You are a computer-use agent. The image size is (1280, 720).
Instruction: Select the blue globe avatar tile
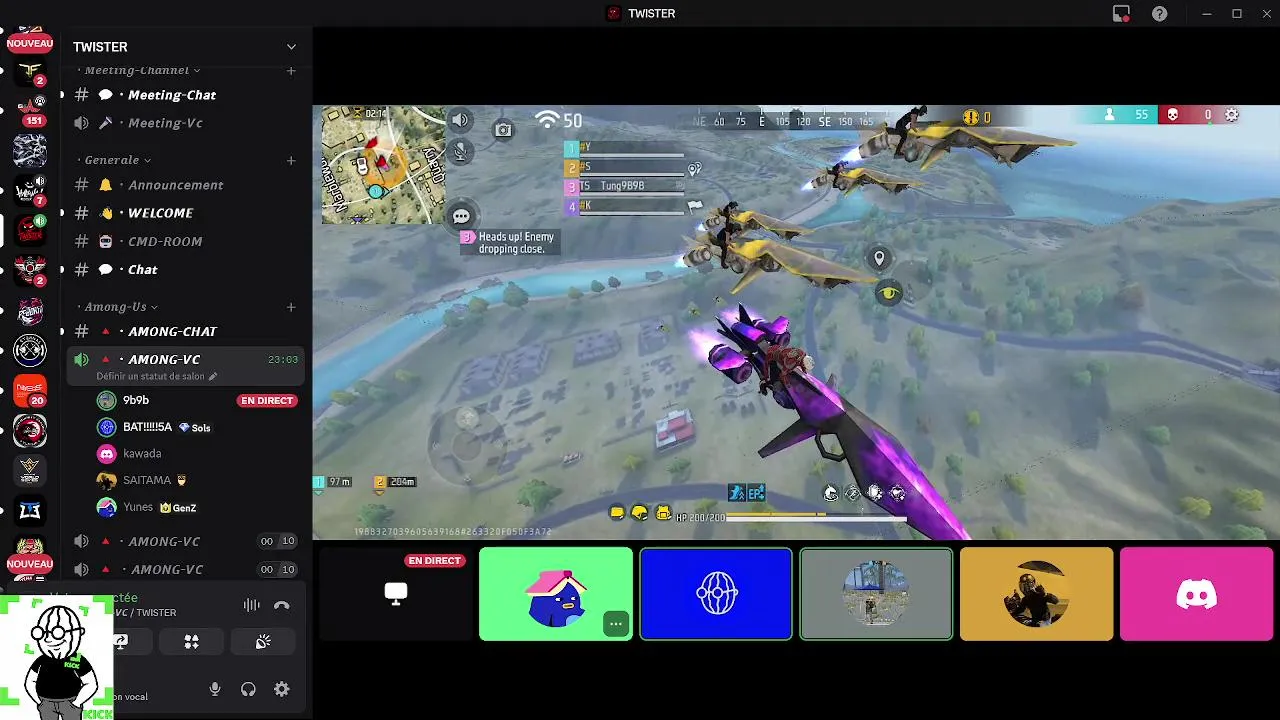point(716,594)
